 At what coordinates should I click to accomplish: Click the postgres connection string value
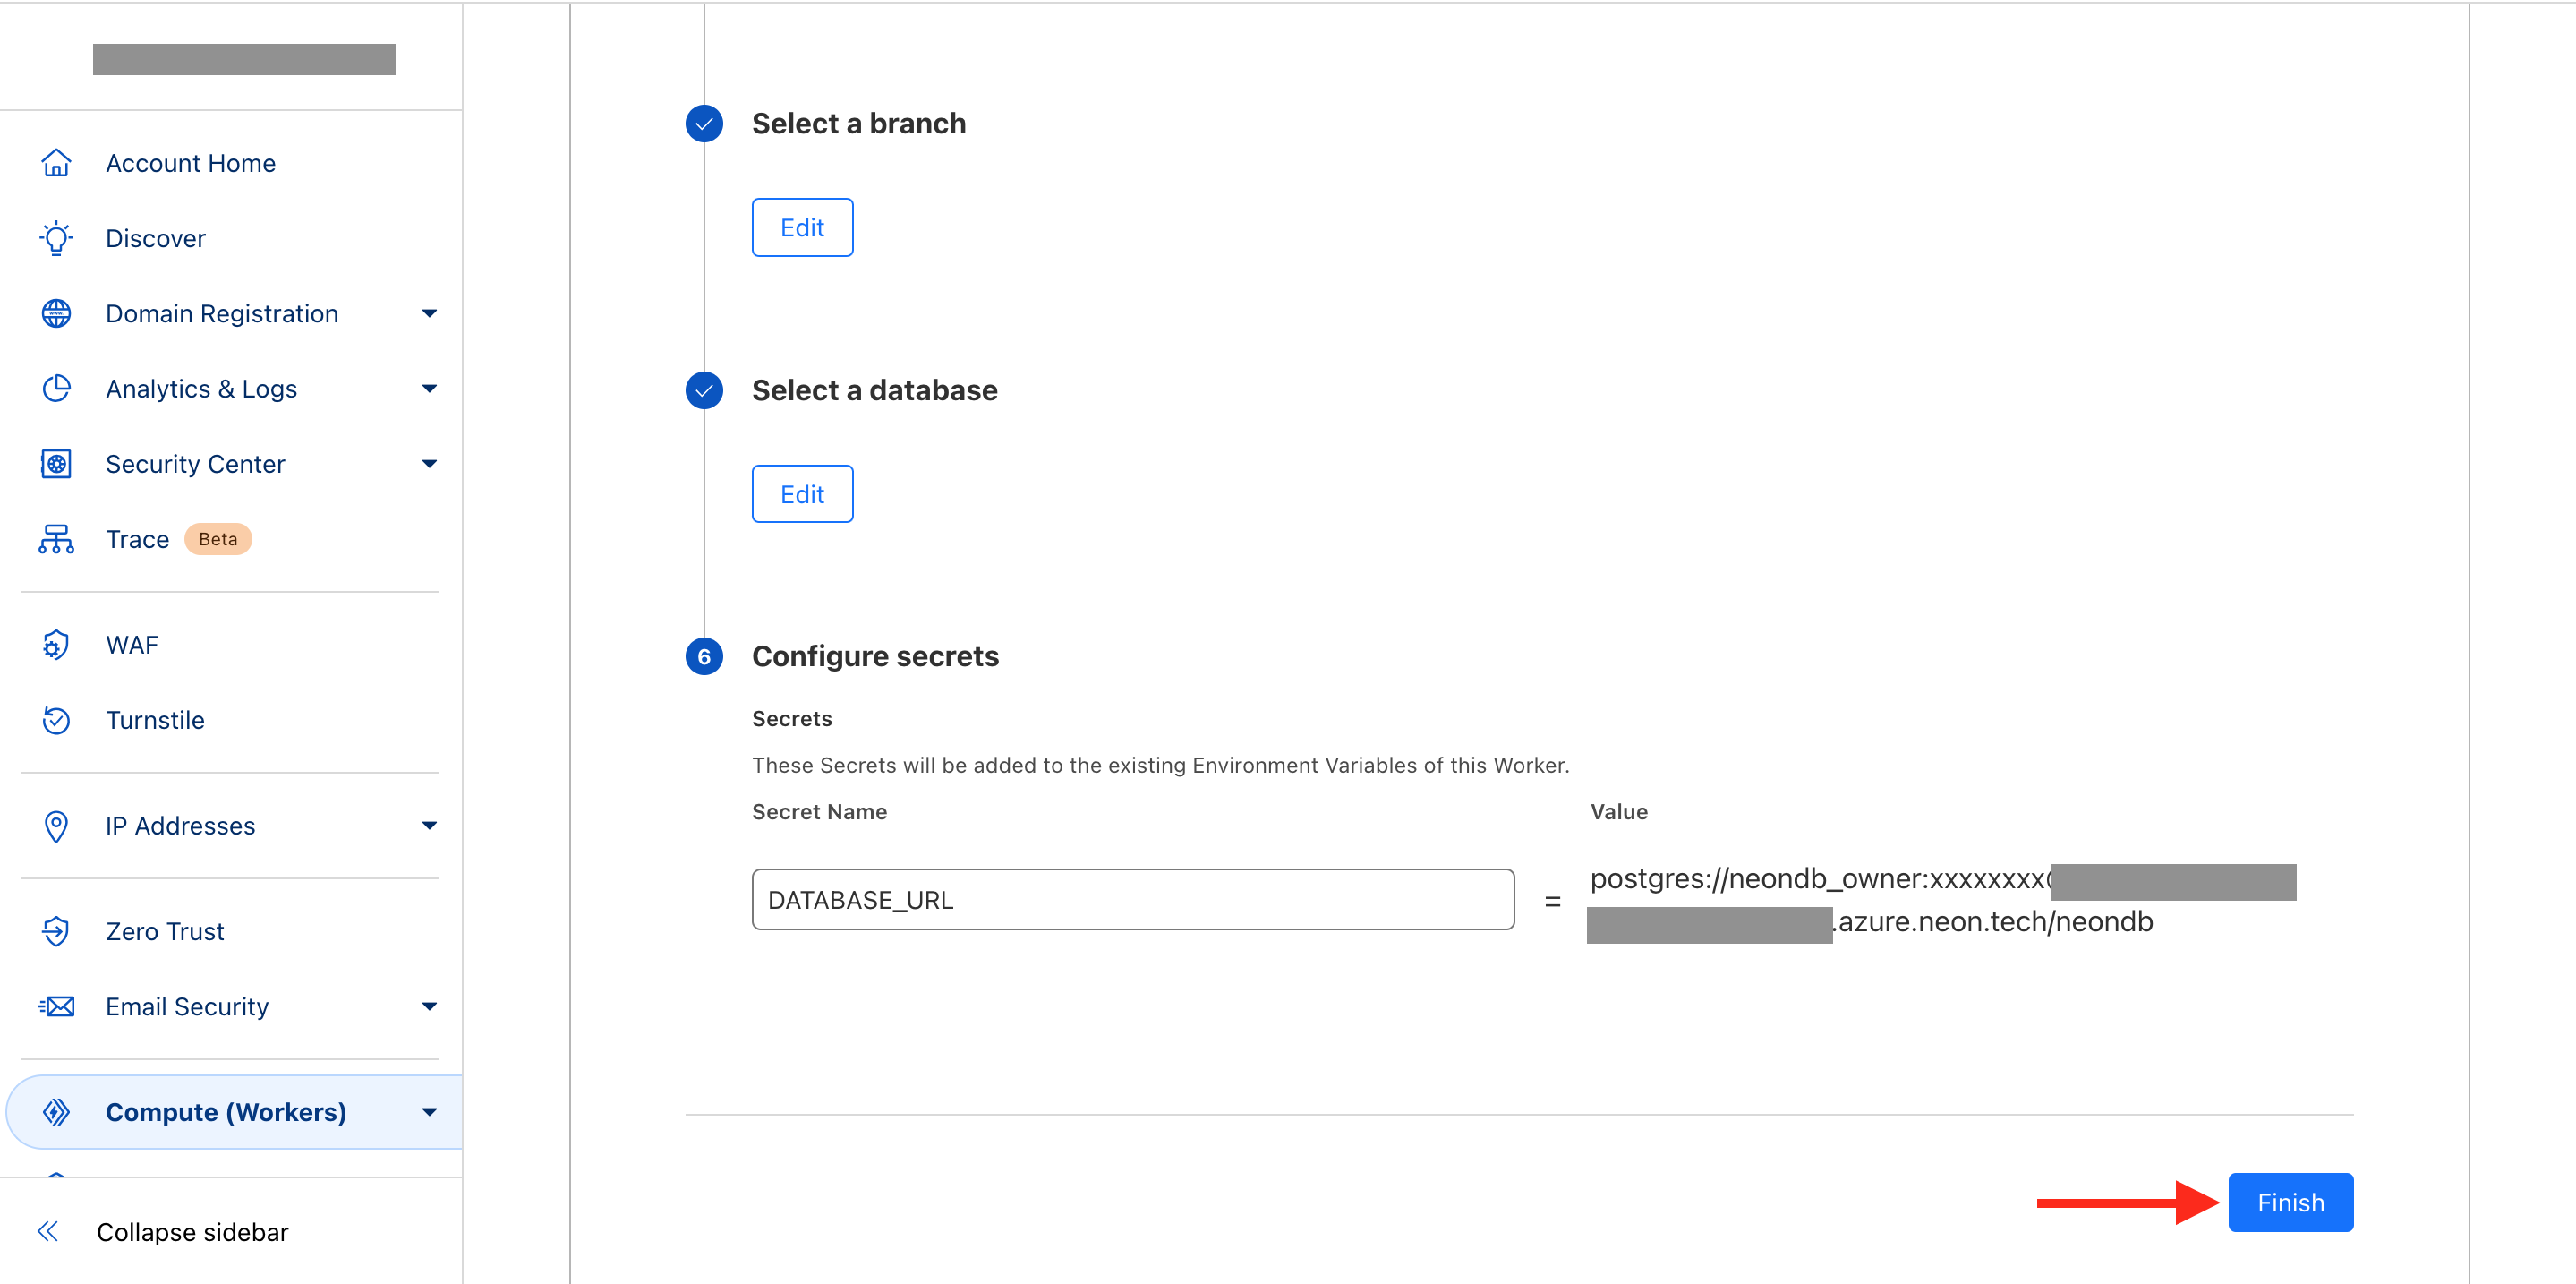click(x=1942, y=900)
